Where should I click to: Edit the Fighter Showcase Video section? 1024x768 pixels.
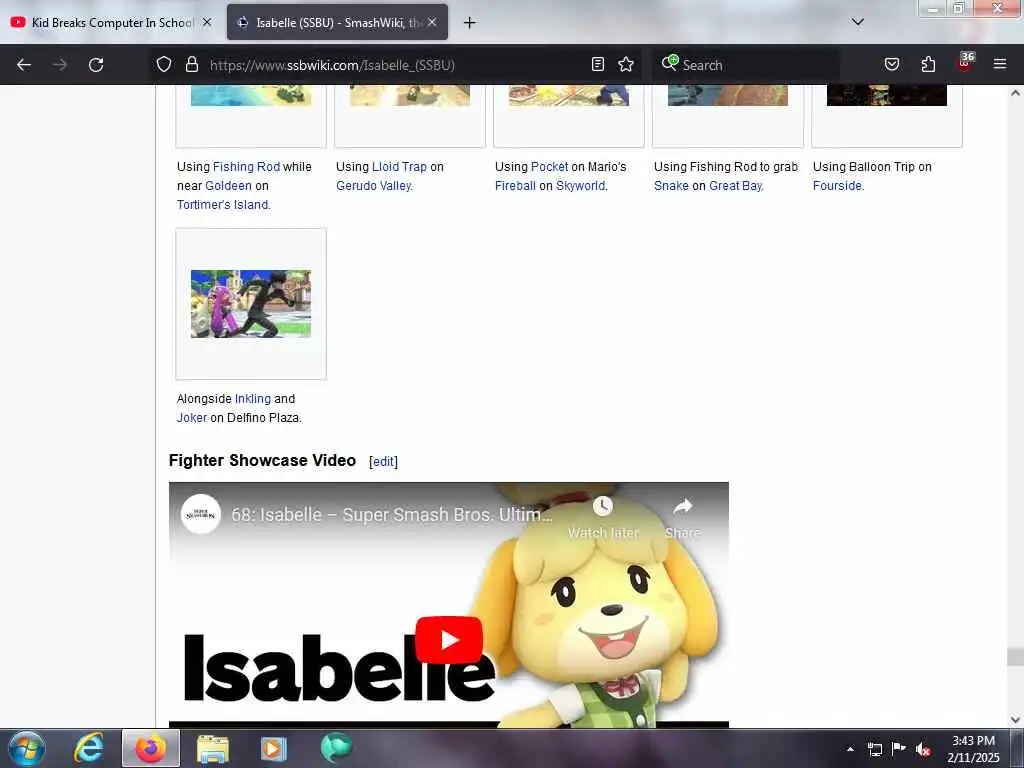pos(383,462)
